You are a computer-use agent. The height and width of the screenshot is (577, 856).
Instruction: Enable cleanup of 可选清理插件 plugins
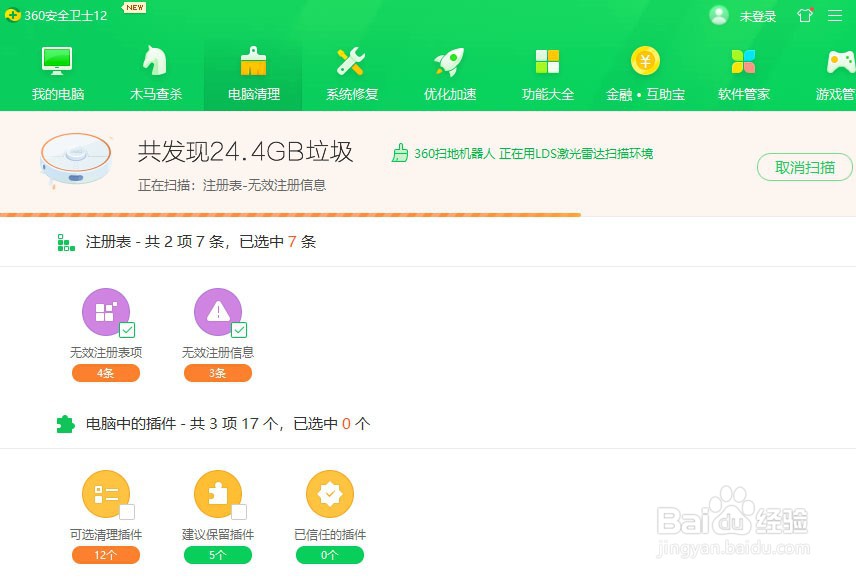[126, 511]
